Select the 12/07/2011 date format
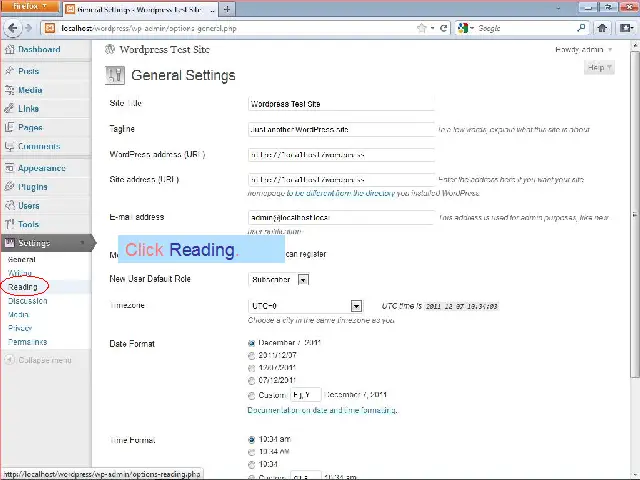Screen dimensions: 640x480 pyautogui.click(x=251, y=368)
